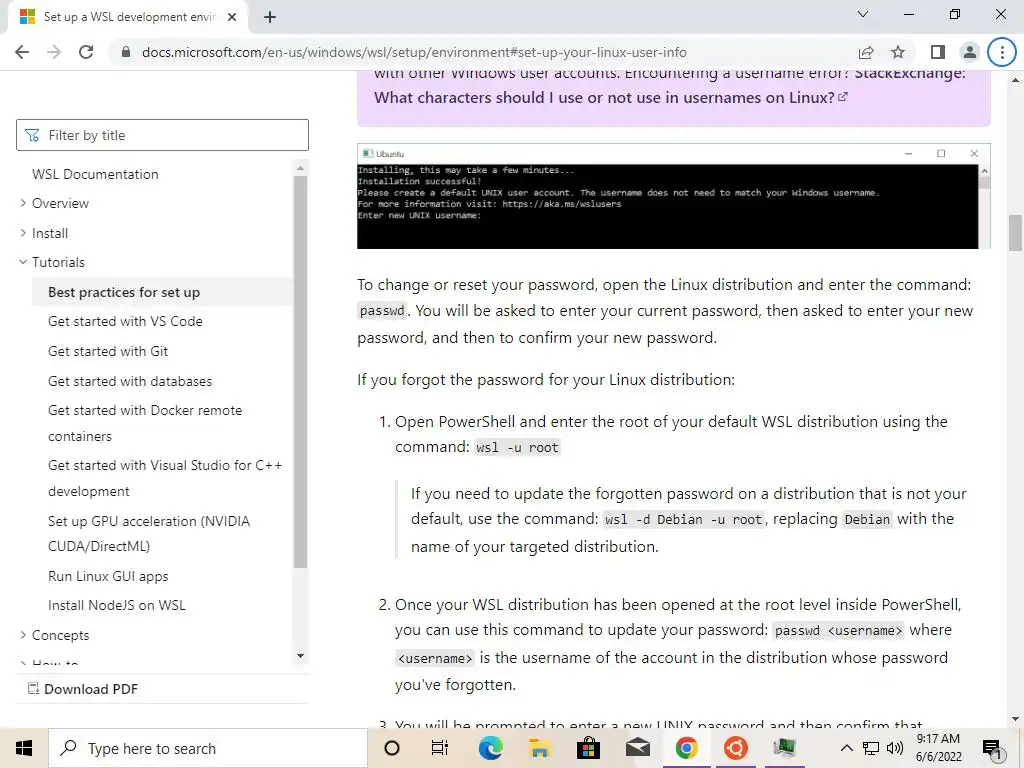
Task: Click page scrollbar down arrow
Action: (x=1015, y=719)
